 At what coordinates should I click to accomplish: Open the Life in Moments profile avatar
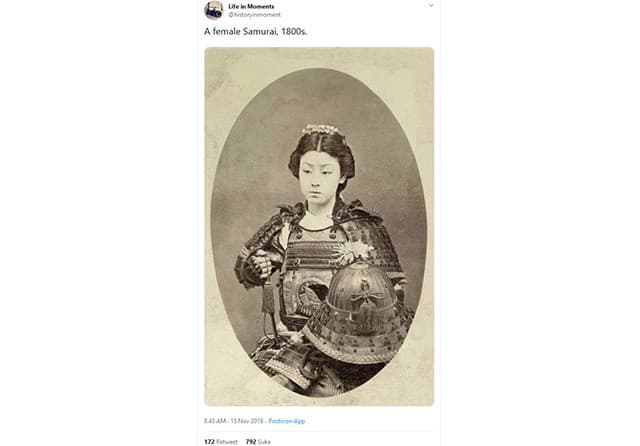click(x=213, y=10)
